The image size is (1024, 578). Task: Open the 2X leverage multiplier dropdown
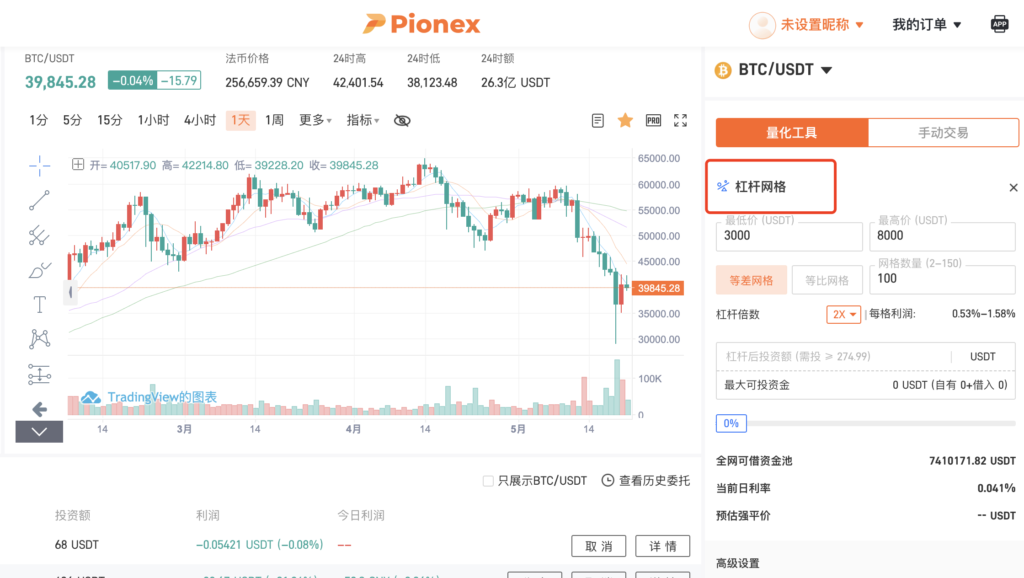[x=843, y=314]
